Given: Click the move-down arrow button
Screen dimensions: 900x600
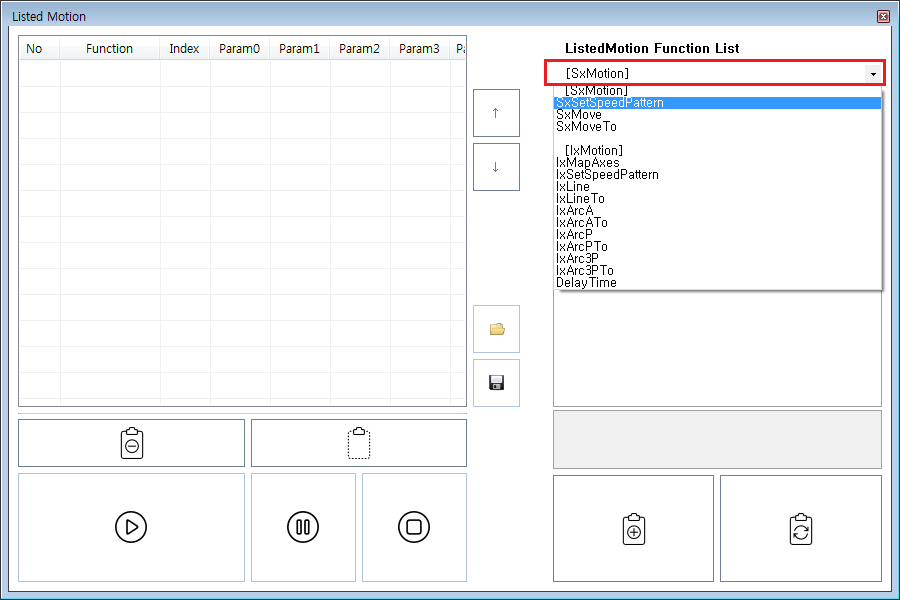Looking at the screenshot, I should [x=496, y=167].
